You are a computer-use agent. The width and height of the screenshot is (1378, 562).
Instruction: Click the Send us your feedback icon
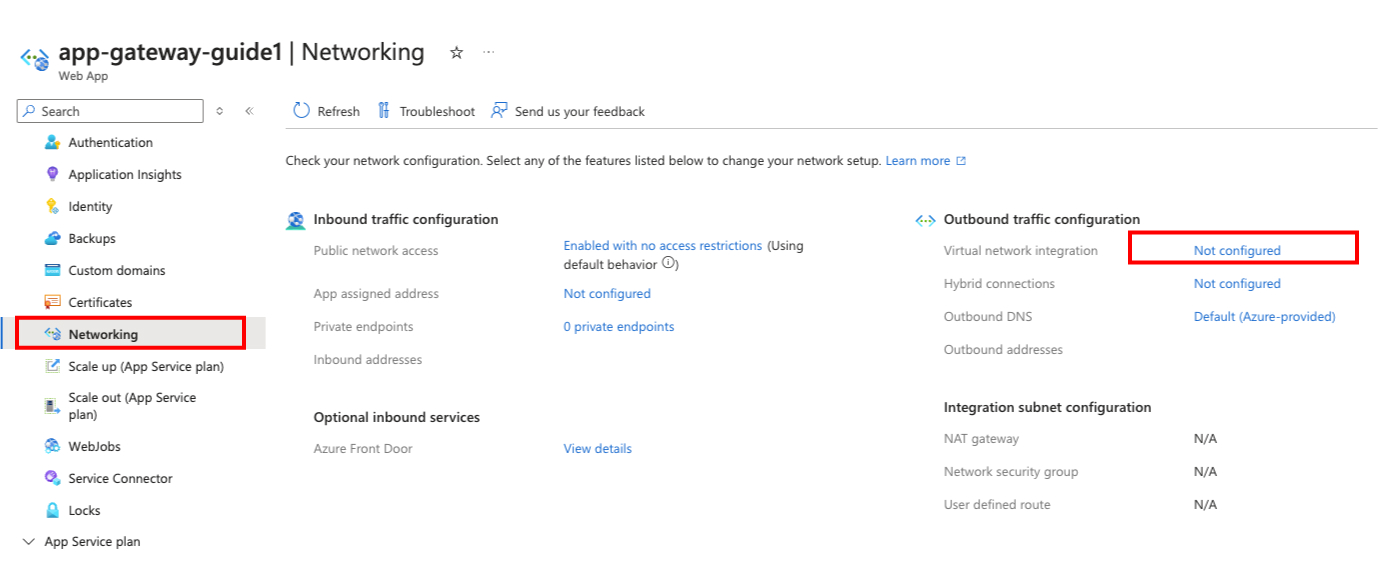(499, 111)
